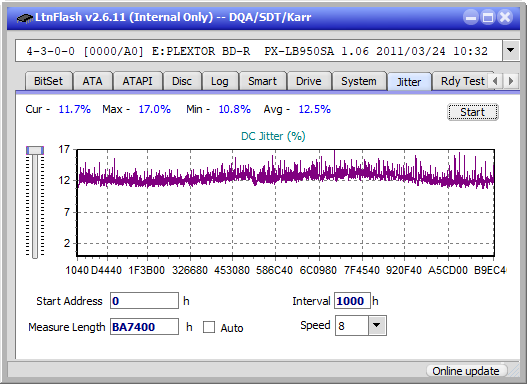
Task: Select the Interval value field
Action: (x=352, y=301)
